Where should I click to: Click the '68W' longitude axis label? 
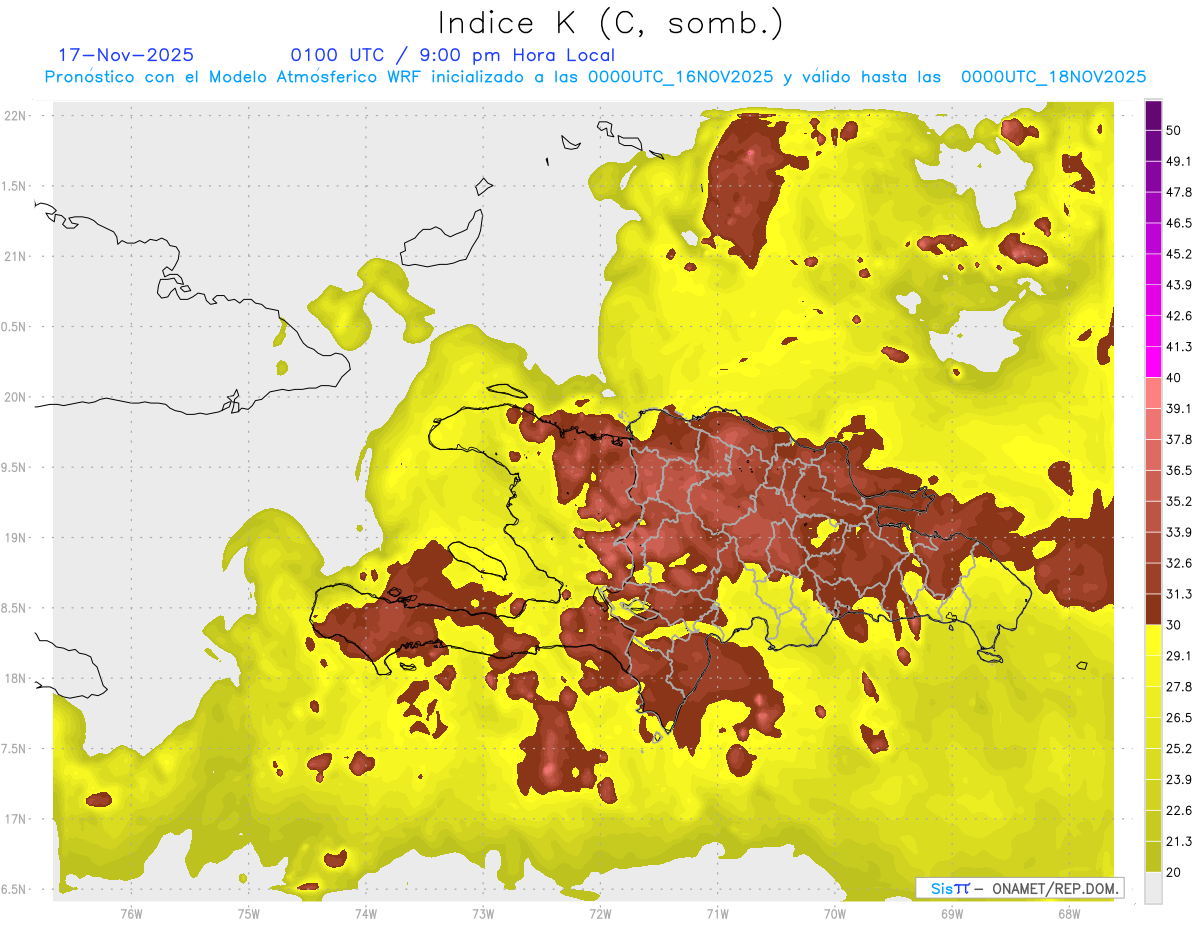1068,914
